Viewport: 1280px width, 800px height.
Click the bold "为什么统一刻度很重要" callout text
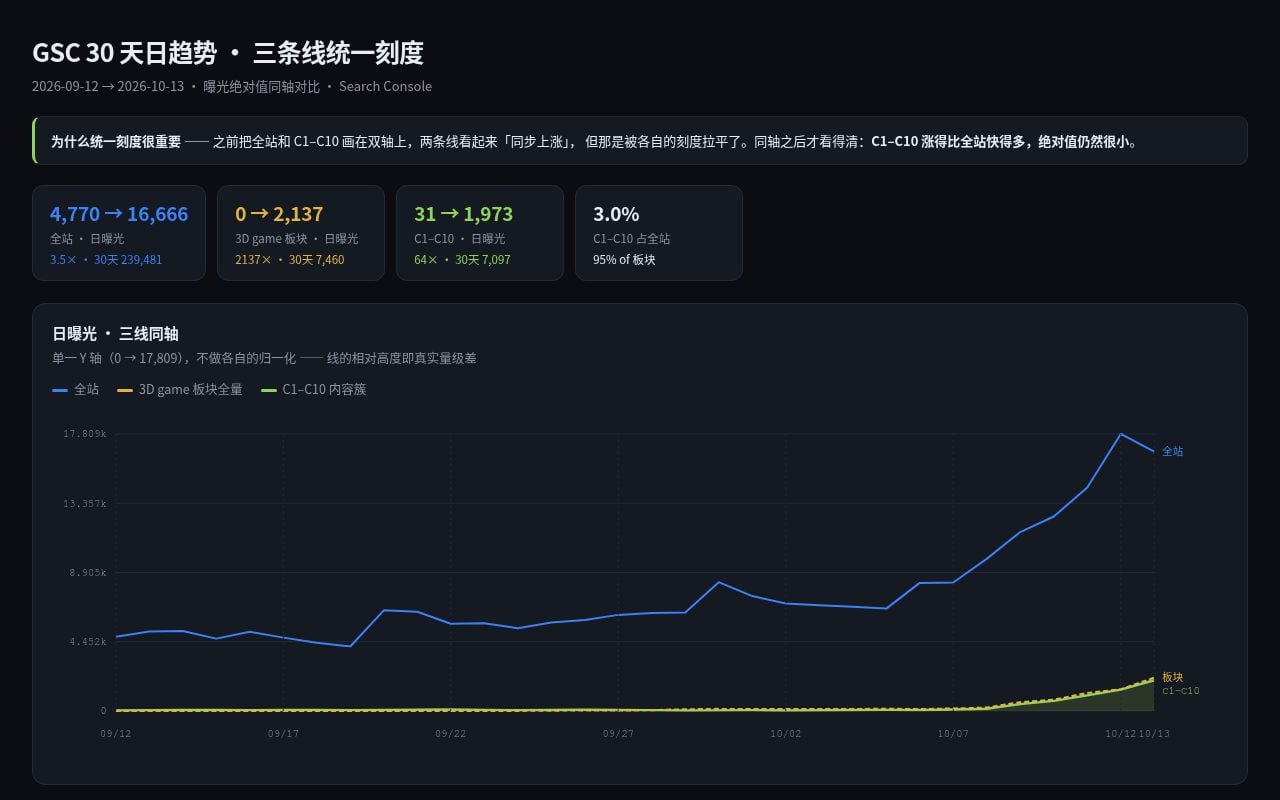116,141
